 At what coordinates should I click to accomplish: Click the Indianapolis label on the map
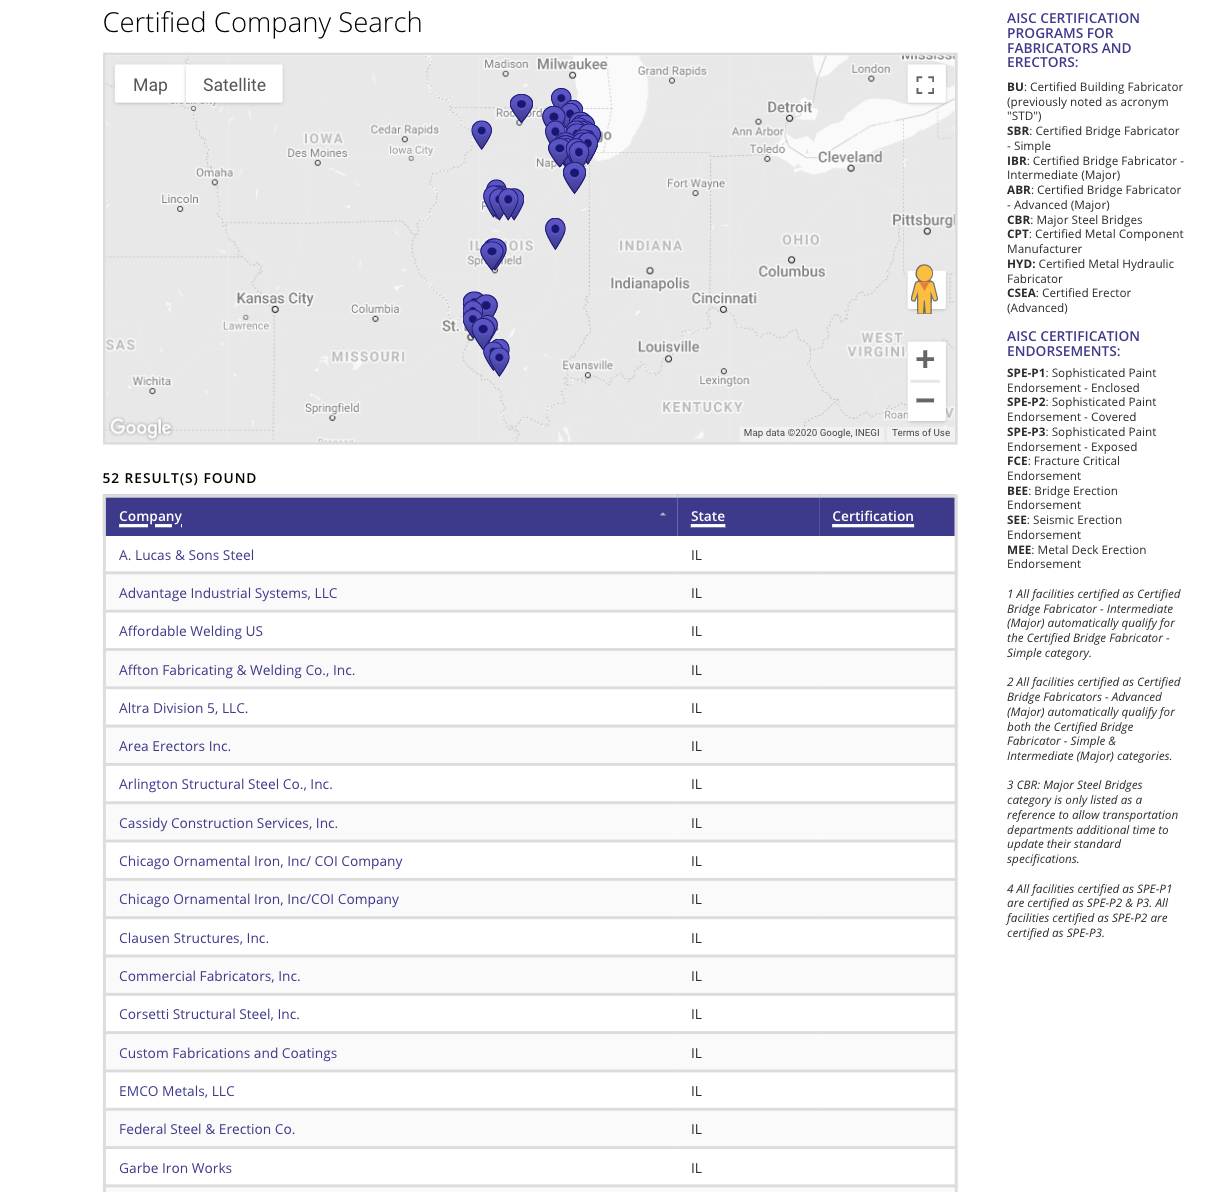point(650,283)
